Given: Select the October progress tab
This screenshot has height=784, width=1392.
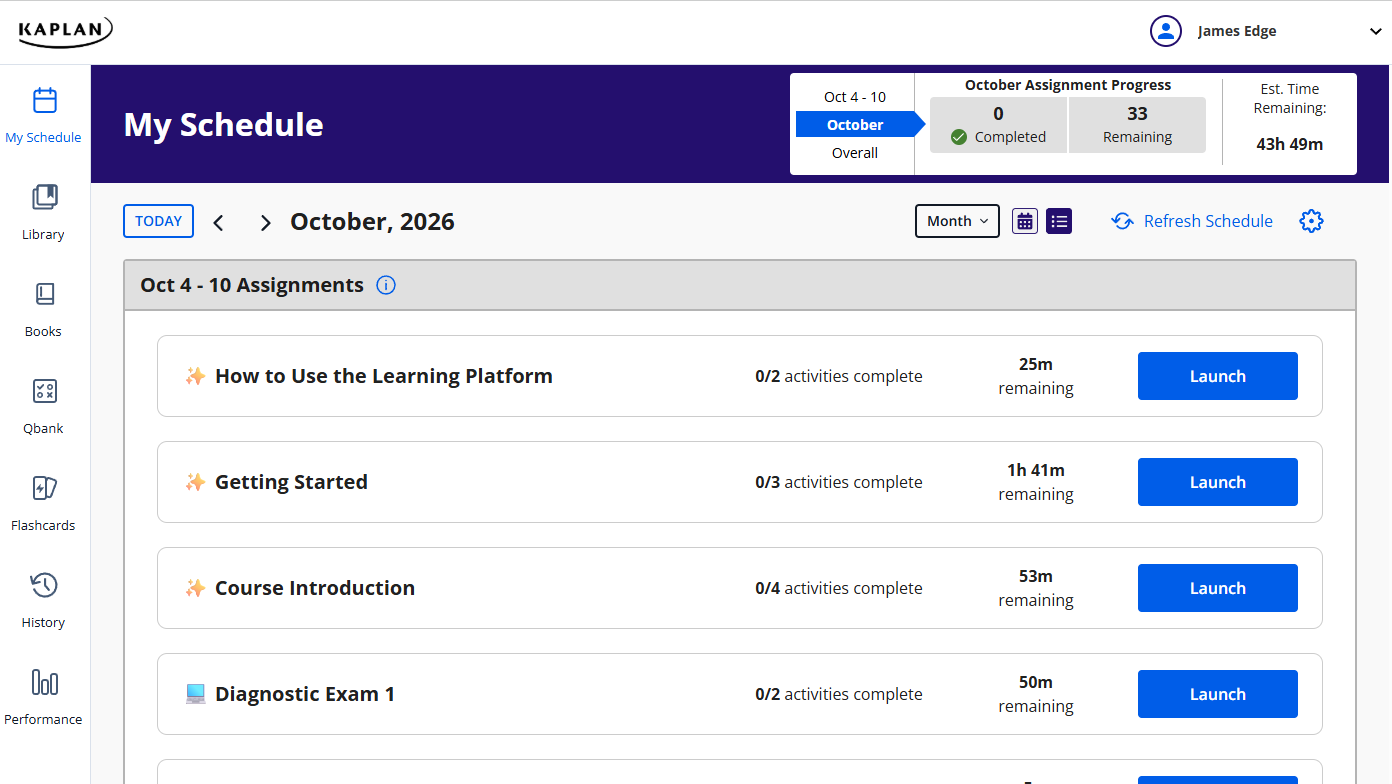Looking at the screenshot, I should (855, 125).
